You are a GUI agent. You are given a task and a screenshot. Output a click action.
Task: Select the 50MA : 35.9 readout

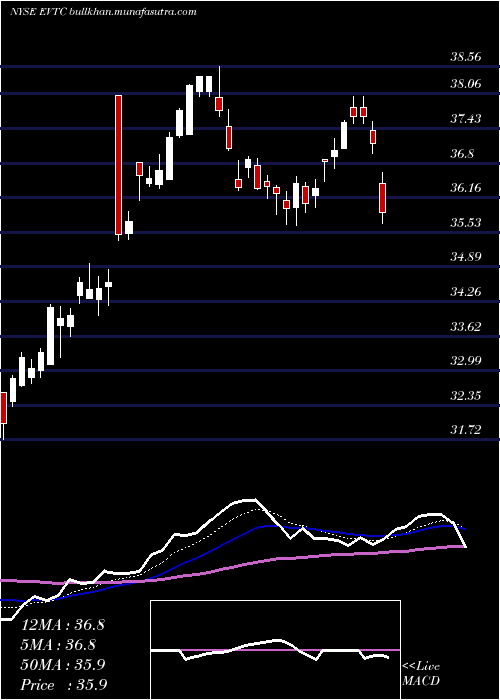(x=63, y=665)
